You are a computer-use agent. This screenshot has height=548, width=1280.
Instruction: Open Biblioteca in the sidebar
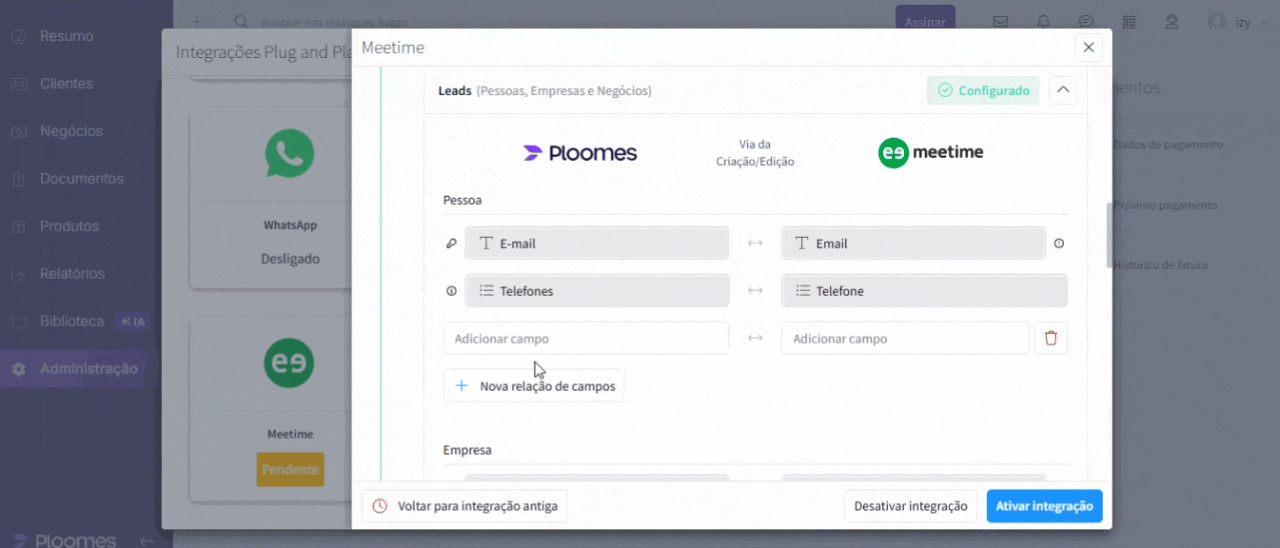[72, 321]
